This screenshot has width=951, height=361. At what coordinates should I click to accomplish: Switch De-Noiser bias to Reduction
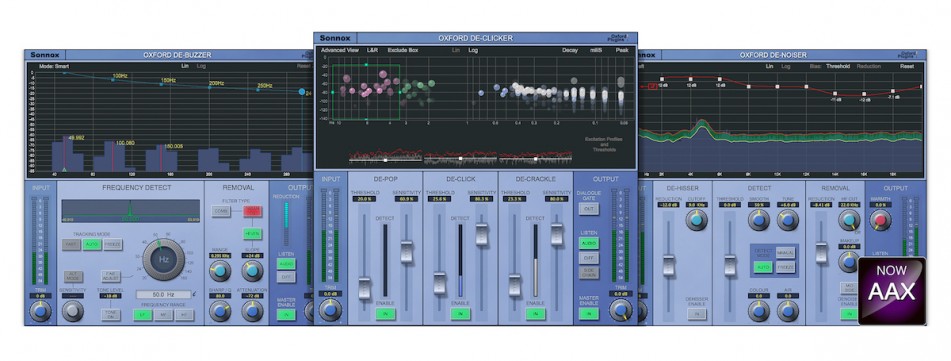point(869,66)
